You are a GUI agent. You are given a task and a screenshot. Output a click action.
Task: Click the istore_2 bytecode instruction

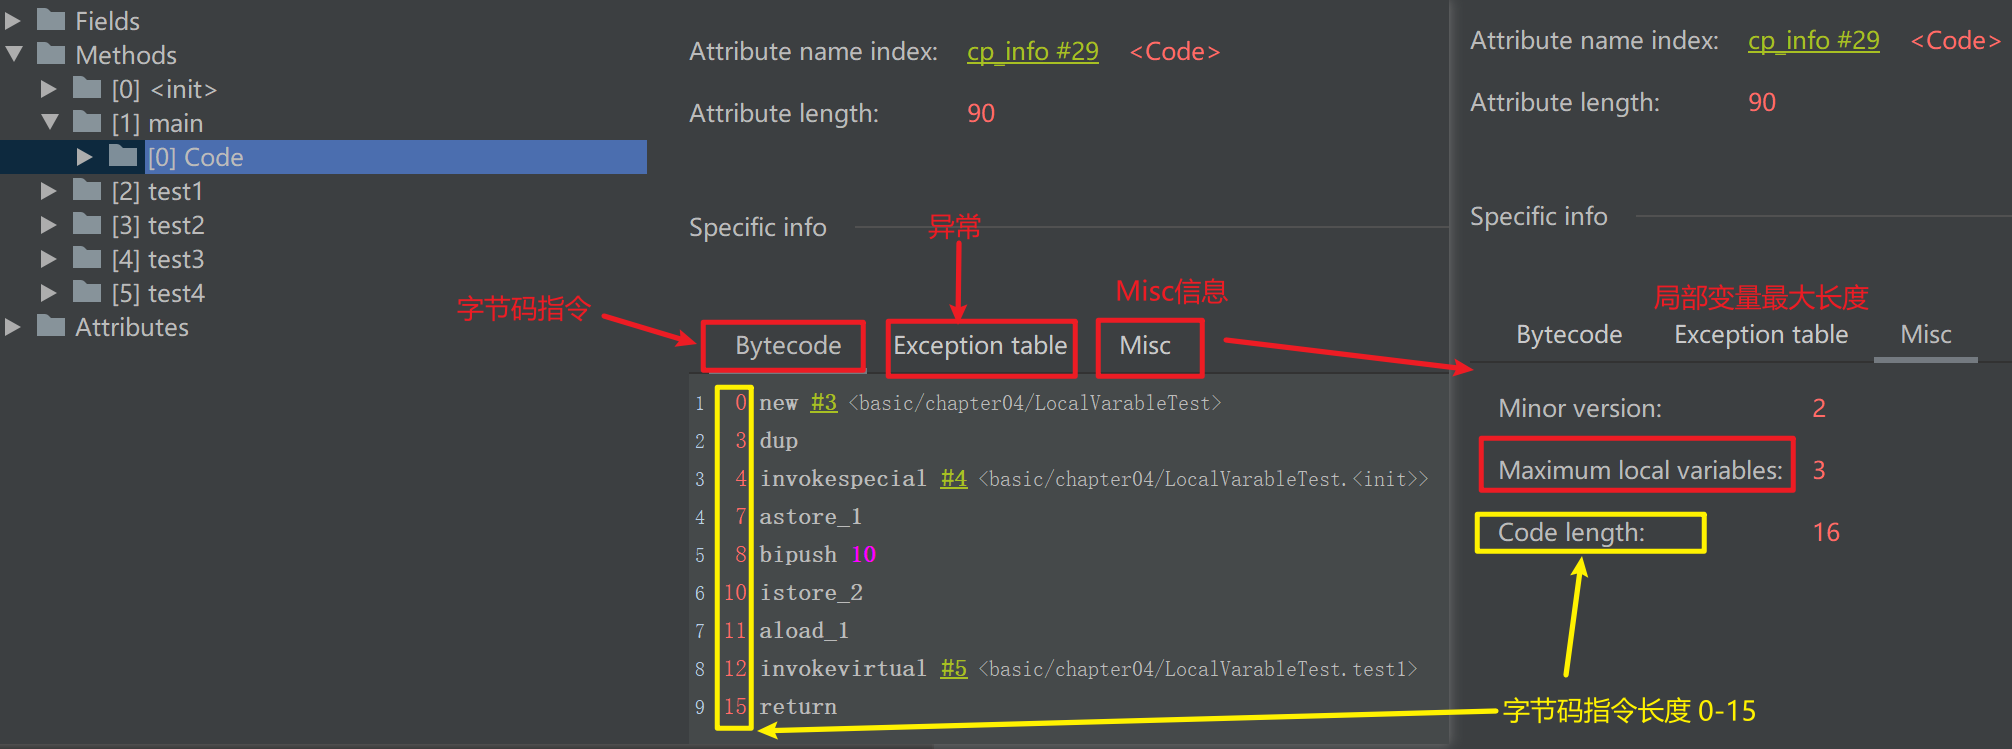pos(811,593)
